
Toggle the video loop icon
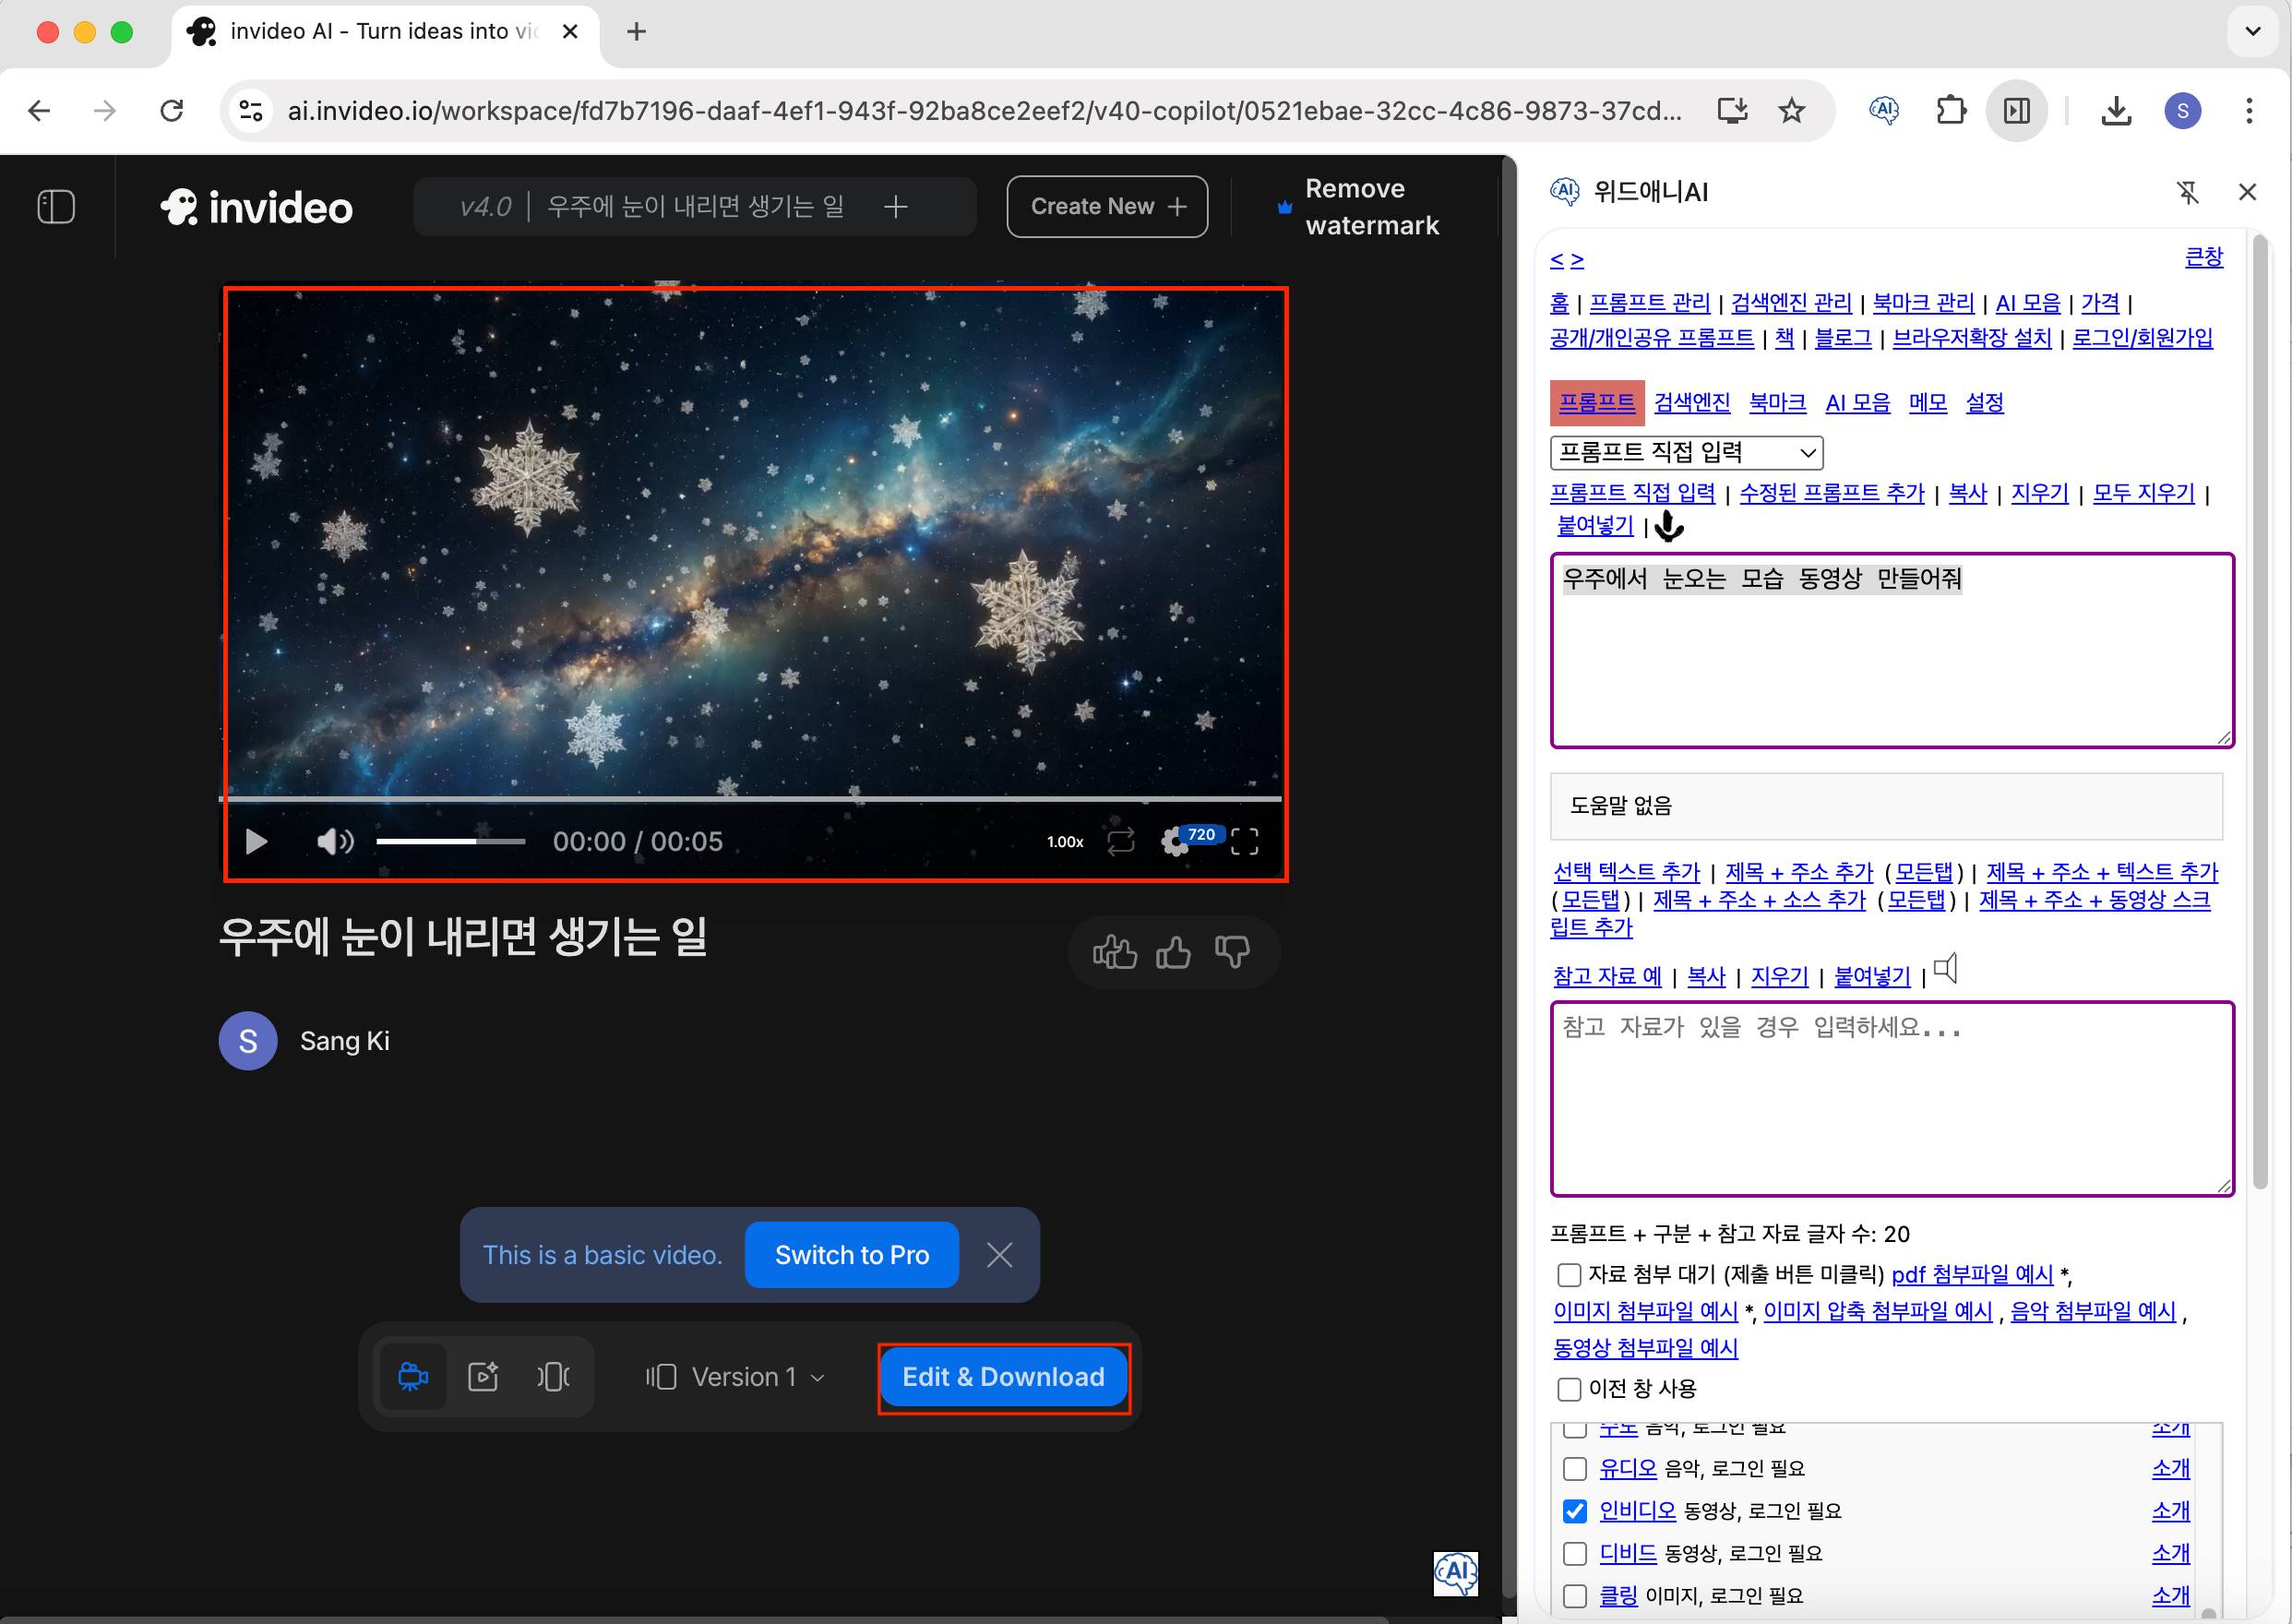click(x=1120, y=841)
